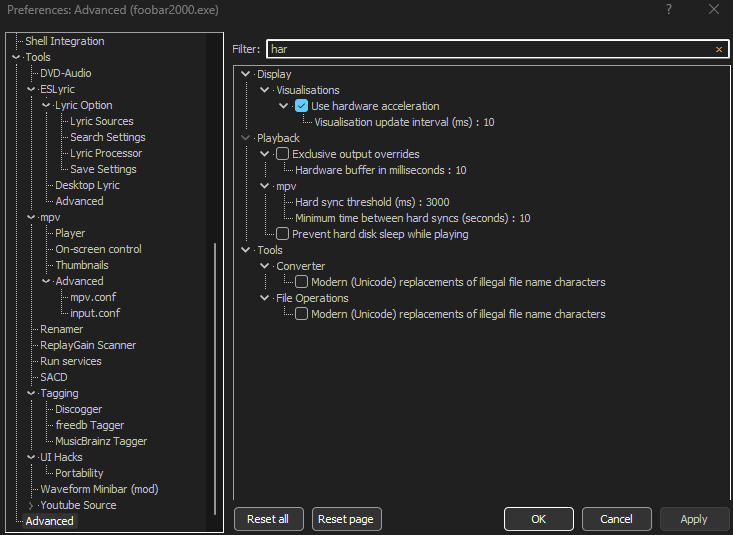The image size is (733, 535).
Task: Open Waveform Minibar (mod) page
Action: (99, 489)
